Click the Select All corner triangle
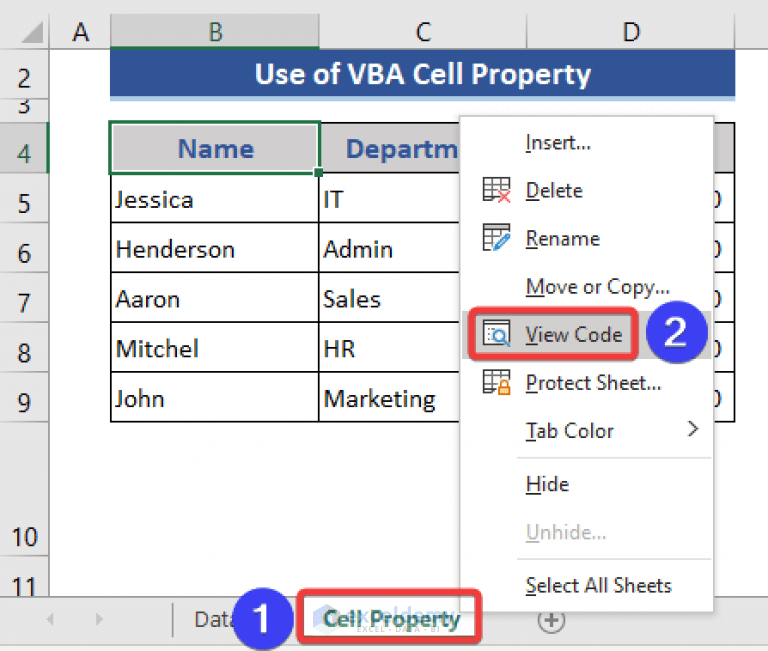The width and height of the screenshot is (768, 651). [32, 33]
